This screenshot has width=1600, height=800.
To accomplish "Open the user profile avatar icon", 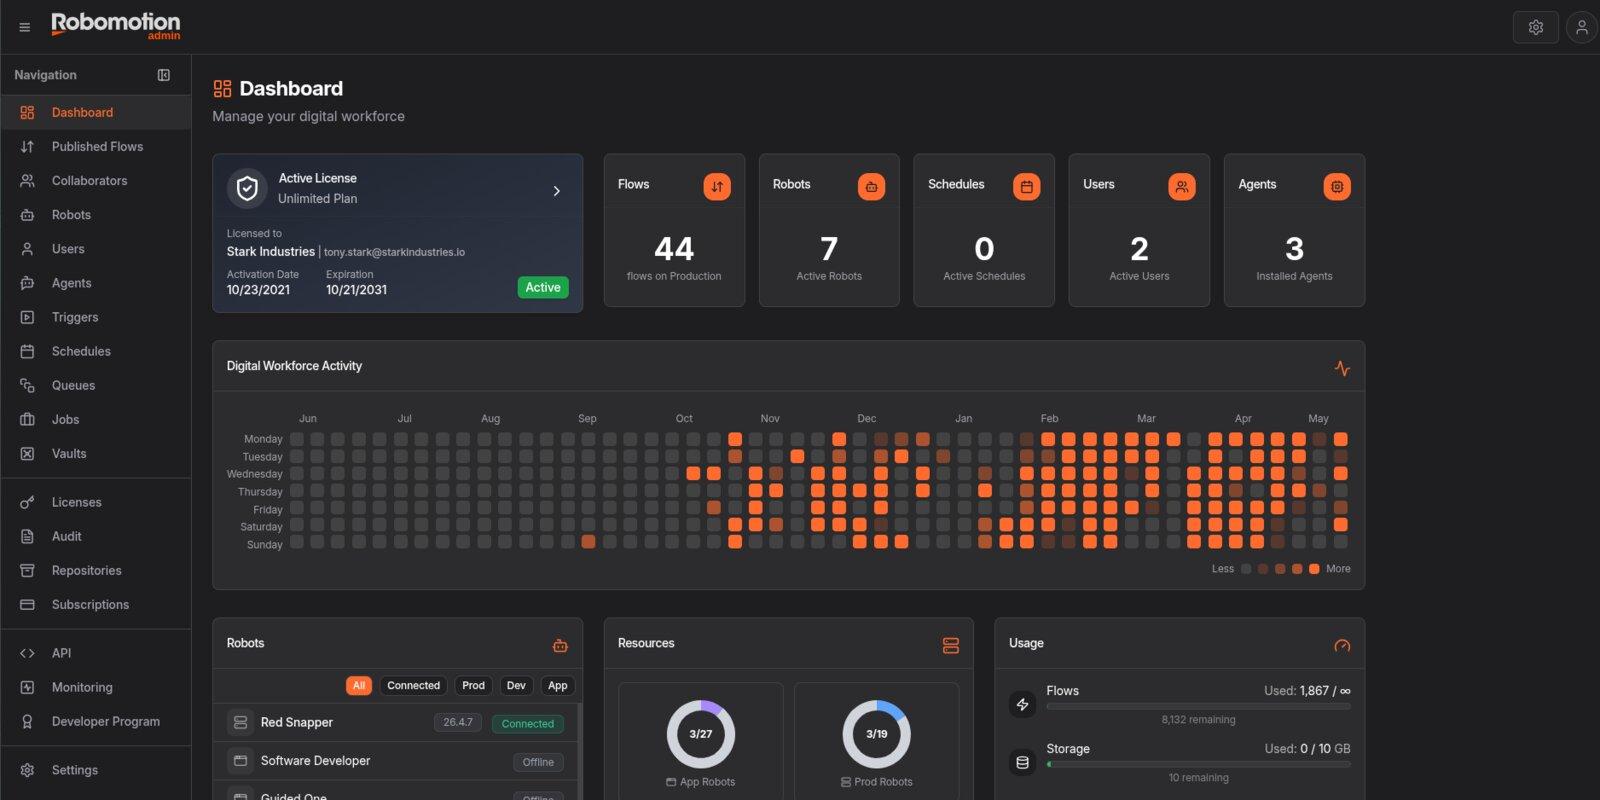I will click(x=1582, y=27).
